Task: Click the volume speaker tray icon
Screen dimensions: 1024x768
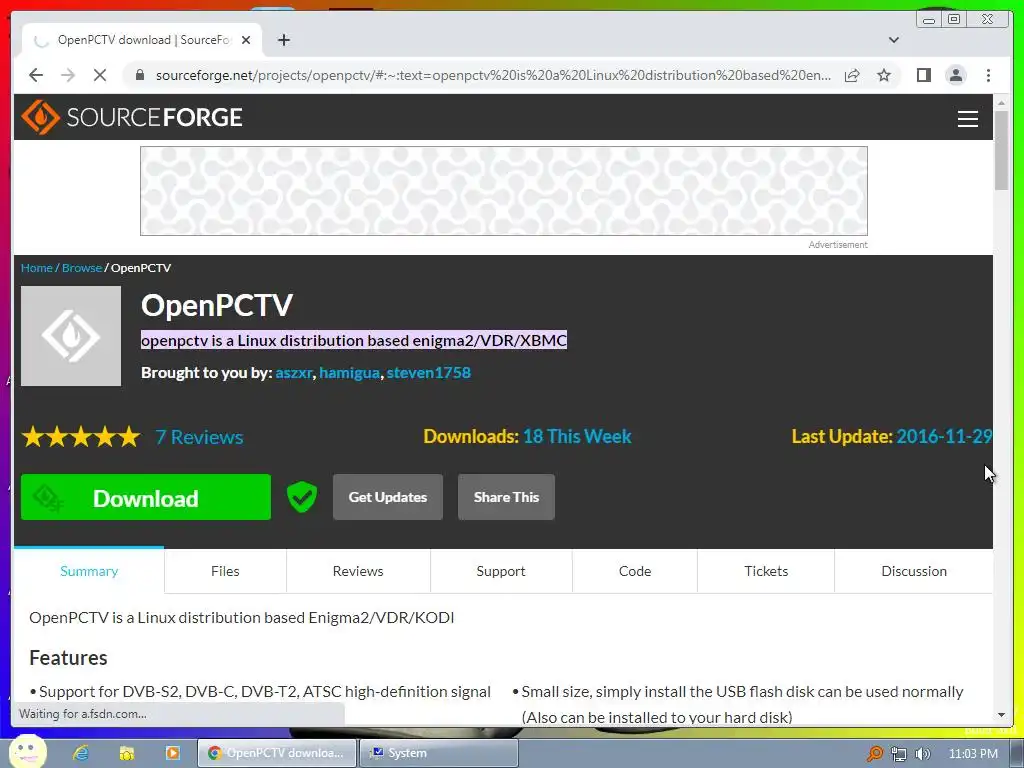Action: point(922,754)
